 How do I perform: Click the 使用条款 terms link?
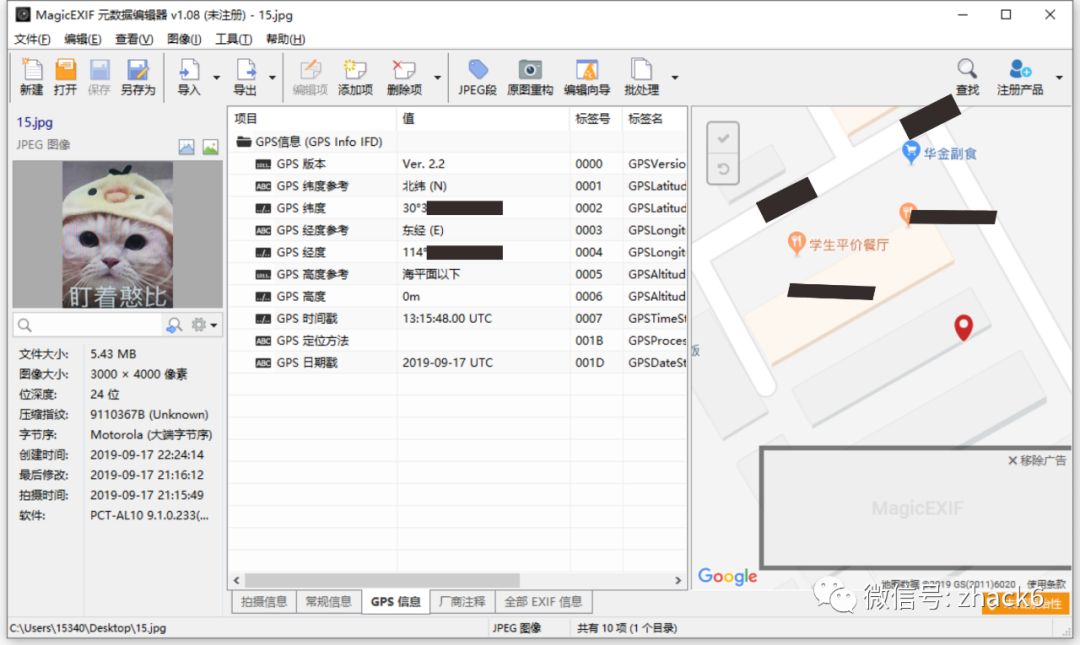tap(1046, 584)
